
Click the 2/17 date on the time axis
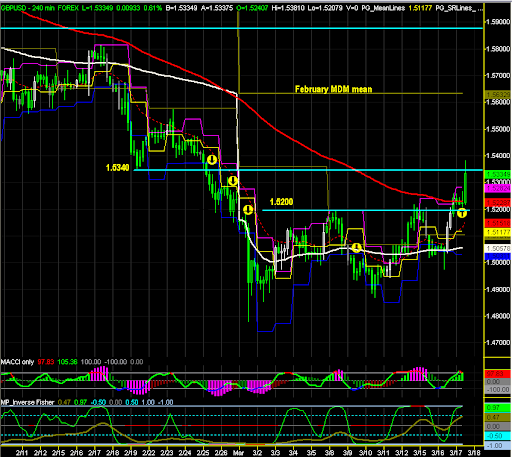(95, 453)
